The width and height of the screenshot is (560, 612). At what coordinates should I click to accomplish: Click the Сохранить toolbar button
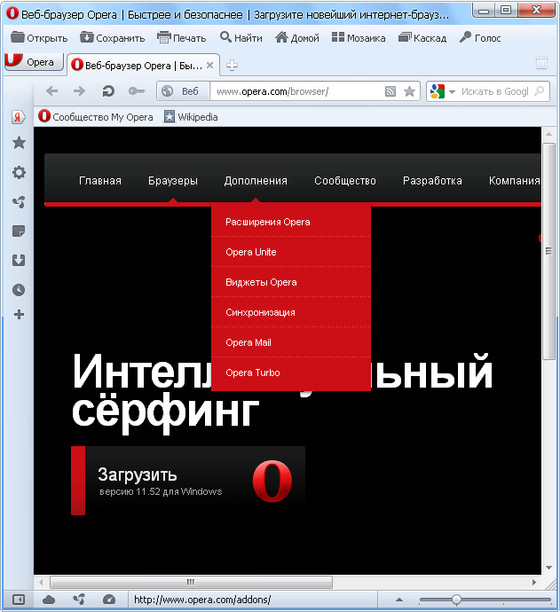(112, 38)
